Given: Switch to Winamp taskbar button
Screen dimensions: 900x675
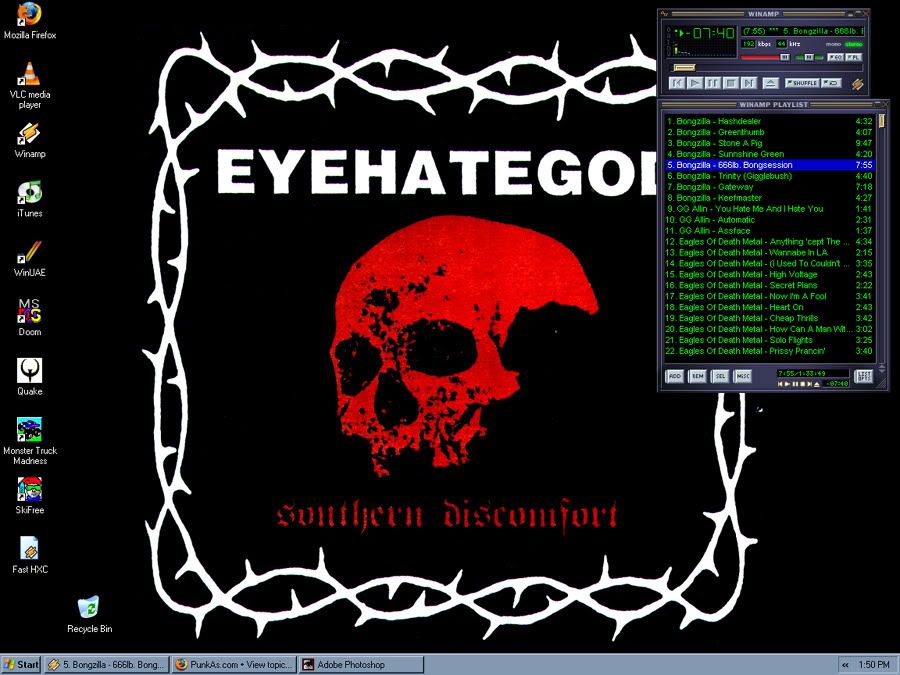Looking at the screenshot, I should (x=107, y=665).
